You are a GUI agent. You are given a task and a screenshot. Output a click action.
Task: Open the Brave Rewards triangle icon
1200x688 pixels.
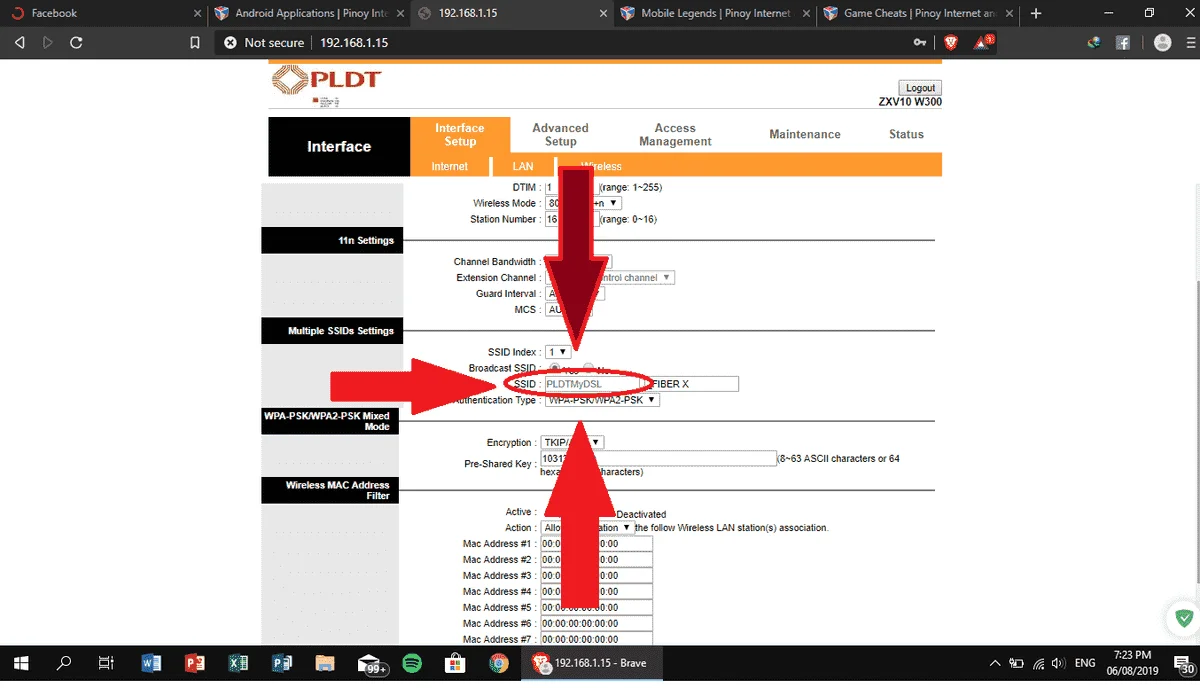pyautogui.click(x=985, y=43)
